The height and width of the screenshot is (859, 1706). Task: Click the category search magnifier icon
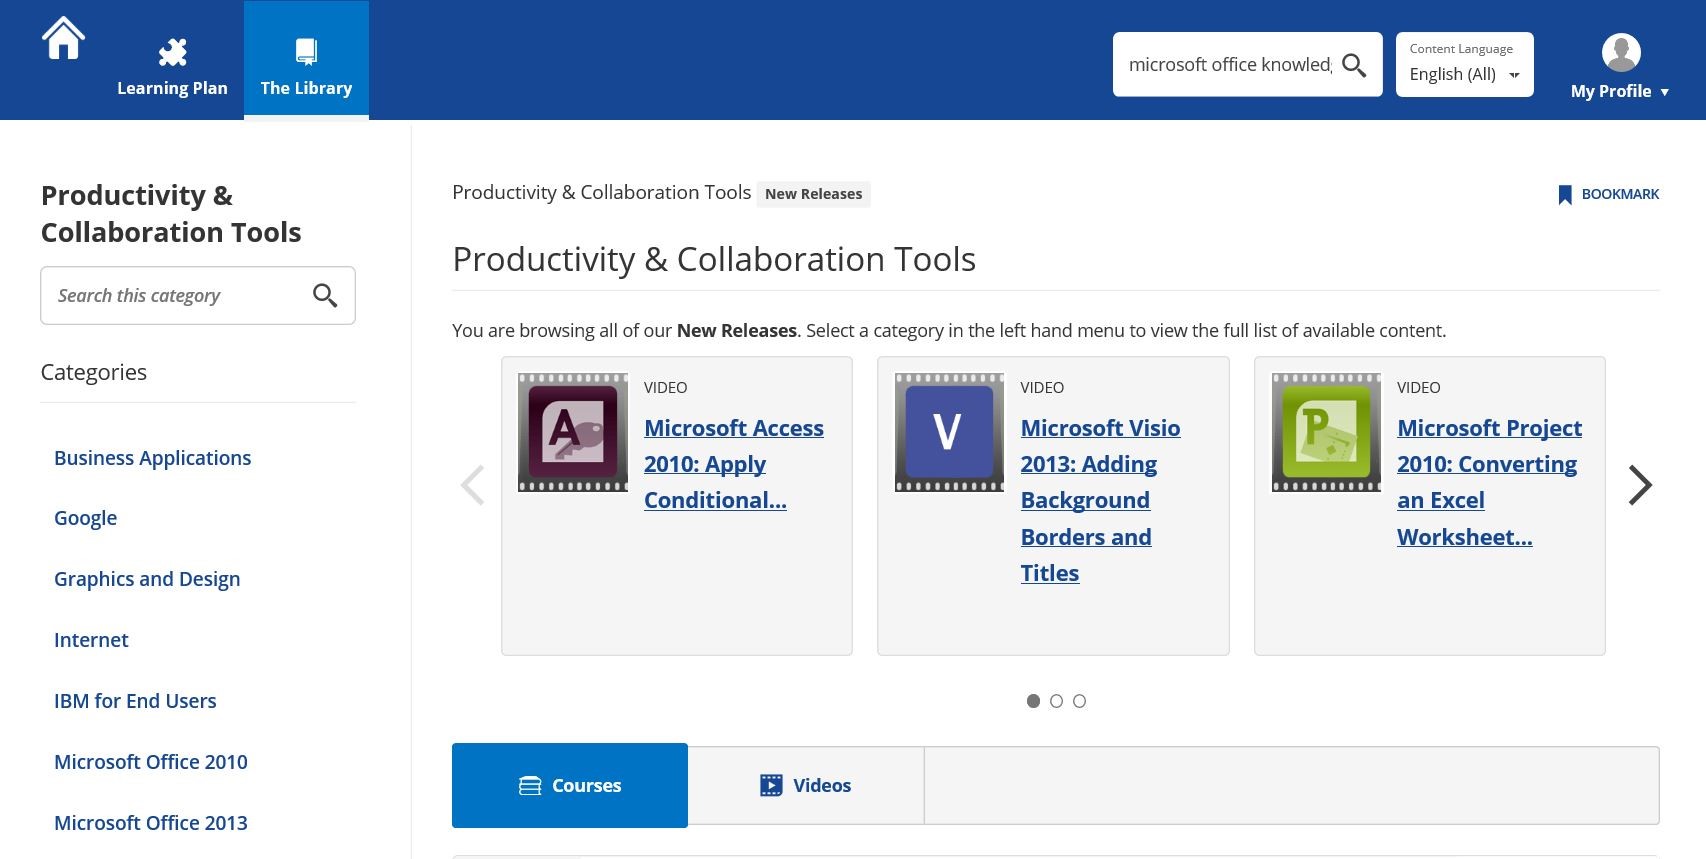click(325, 295)
